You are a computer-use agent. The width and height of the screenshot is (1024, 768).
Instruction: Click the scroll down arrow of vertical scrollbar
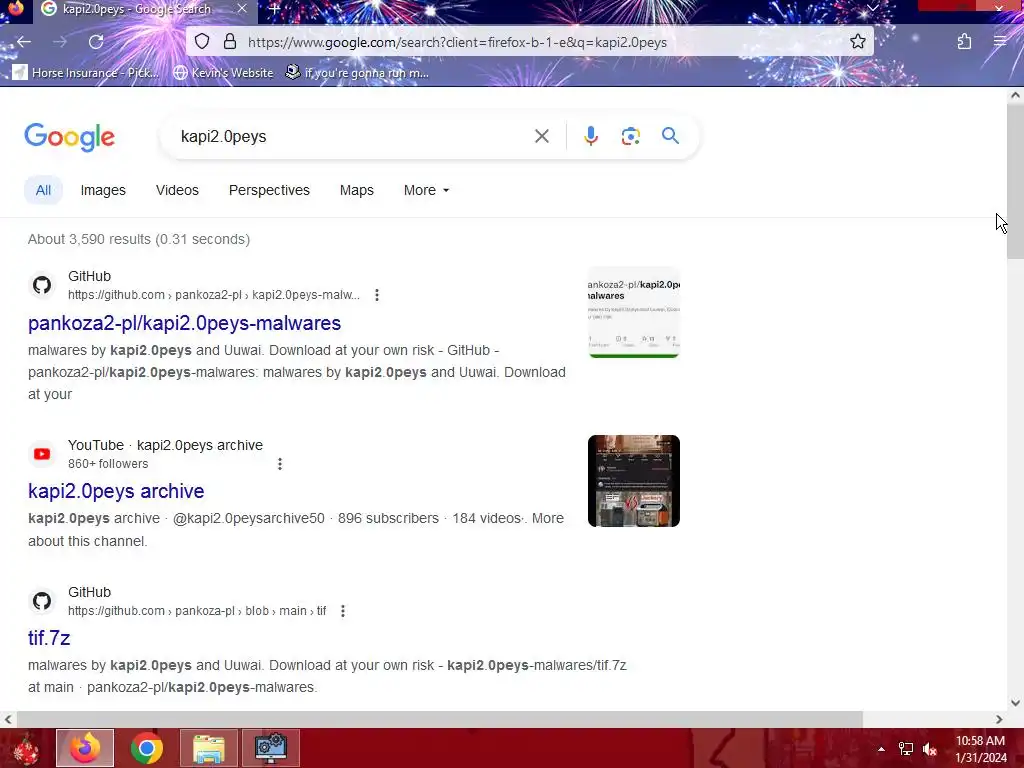(x=1015, y=703)
